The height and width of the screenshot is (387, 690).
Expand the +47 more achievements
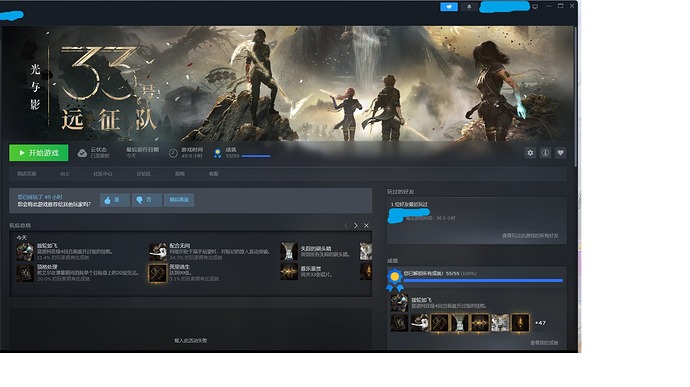coord(540,323)
